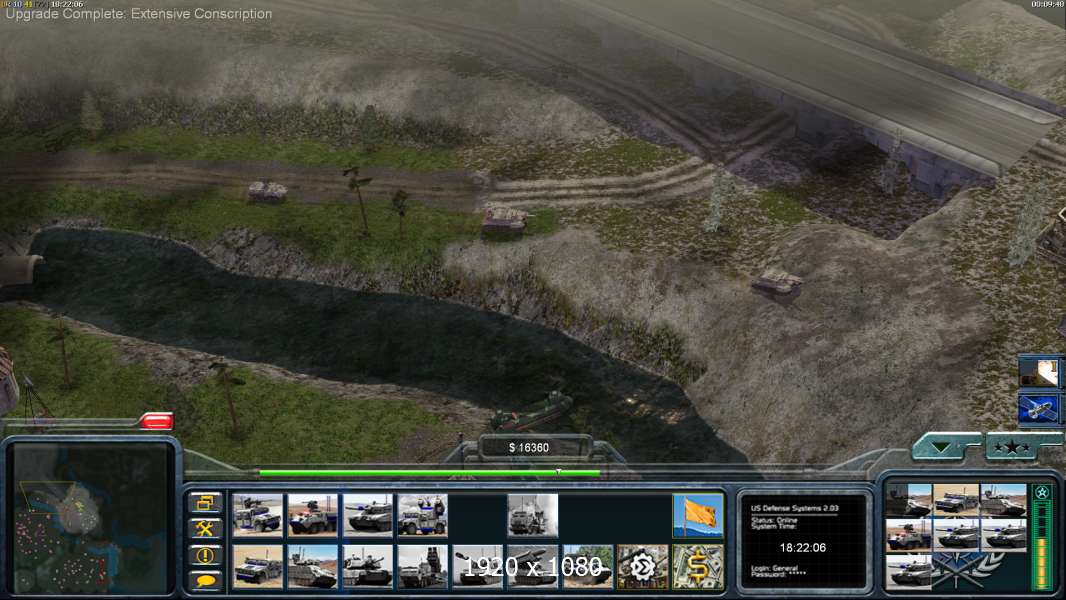
Task: Select the dimmed first unit in the queue panel
Action: [908, 500]
